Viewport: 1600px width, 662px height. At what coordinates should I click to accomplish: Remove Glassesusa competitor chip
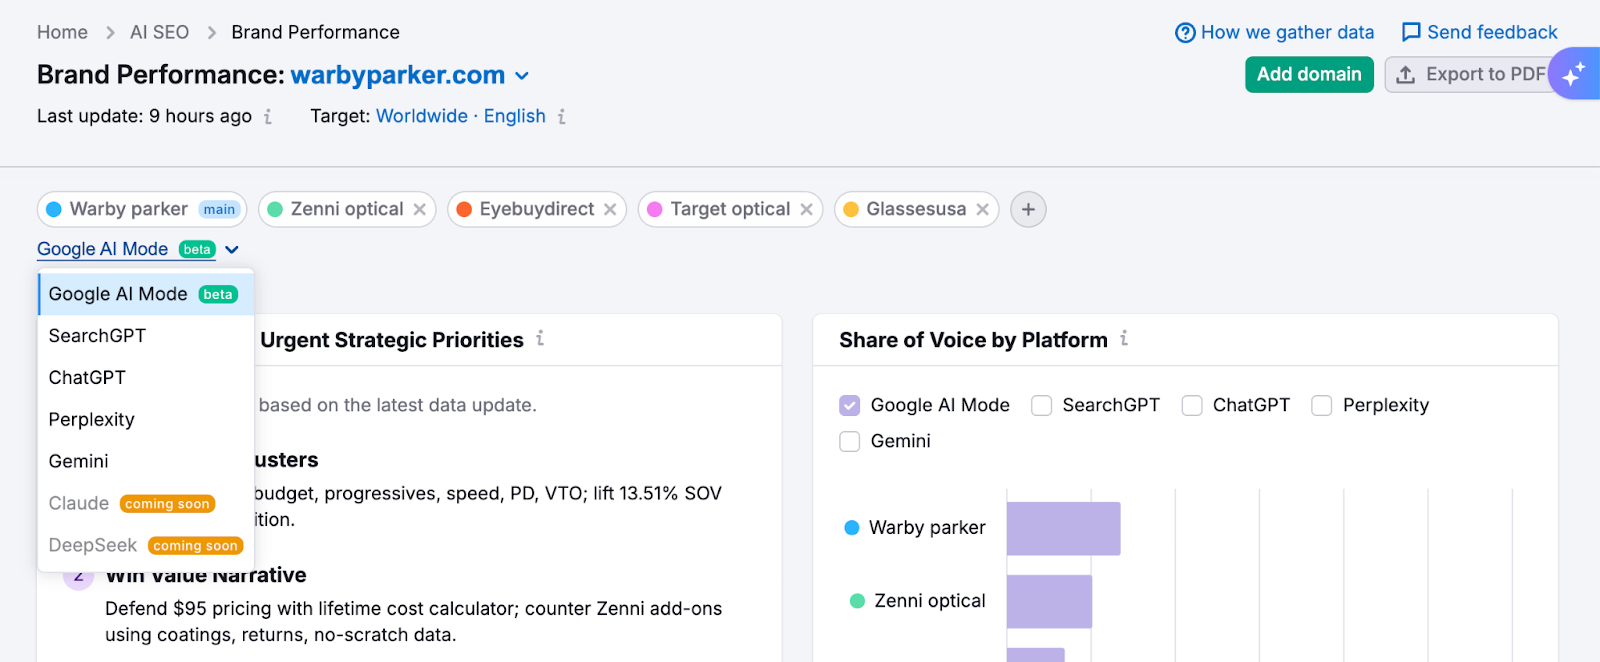982,209
